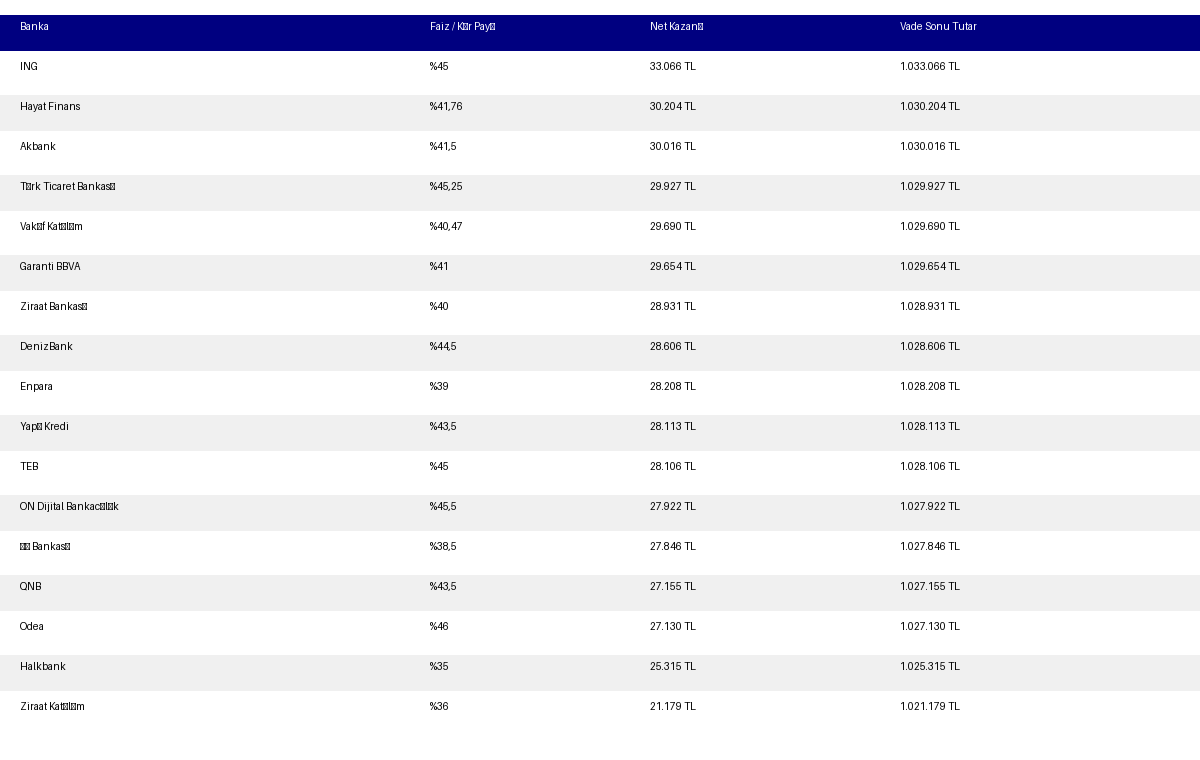Click net gain 21.179 TL

pos(673,707)
